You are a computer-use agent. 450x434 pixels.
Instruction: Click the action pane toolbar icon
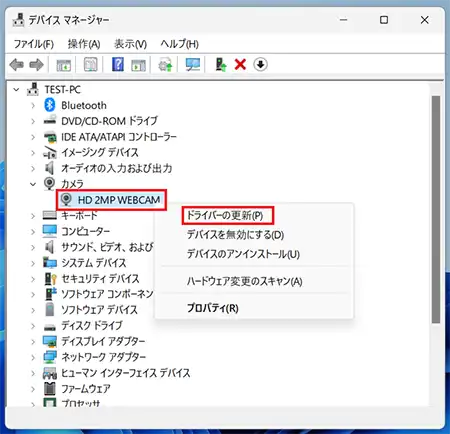[138, 65]
